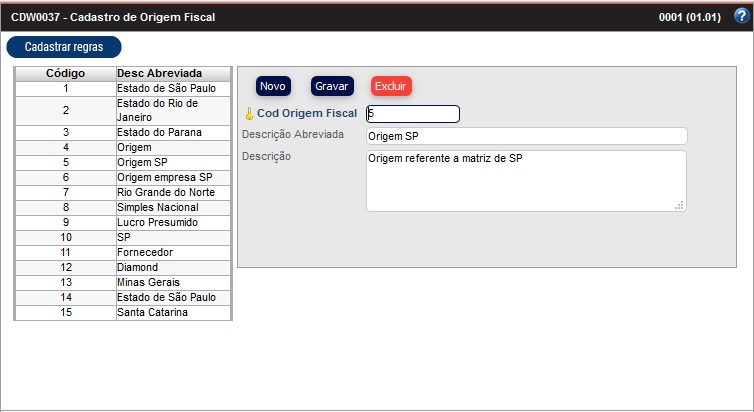Click the Desc Abreviada column header
Viewport: 754px width, 412px height.
pyautogui.click(x=160, y=73)
